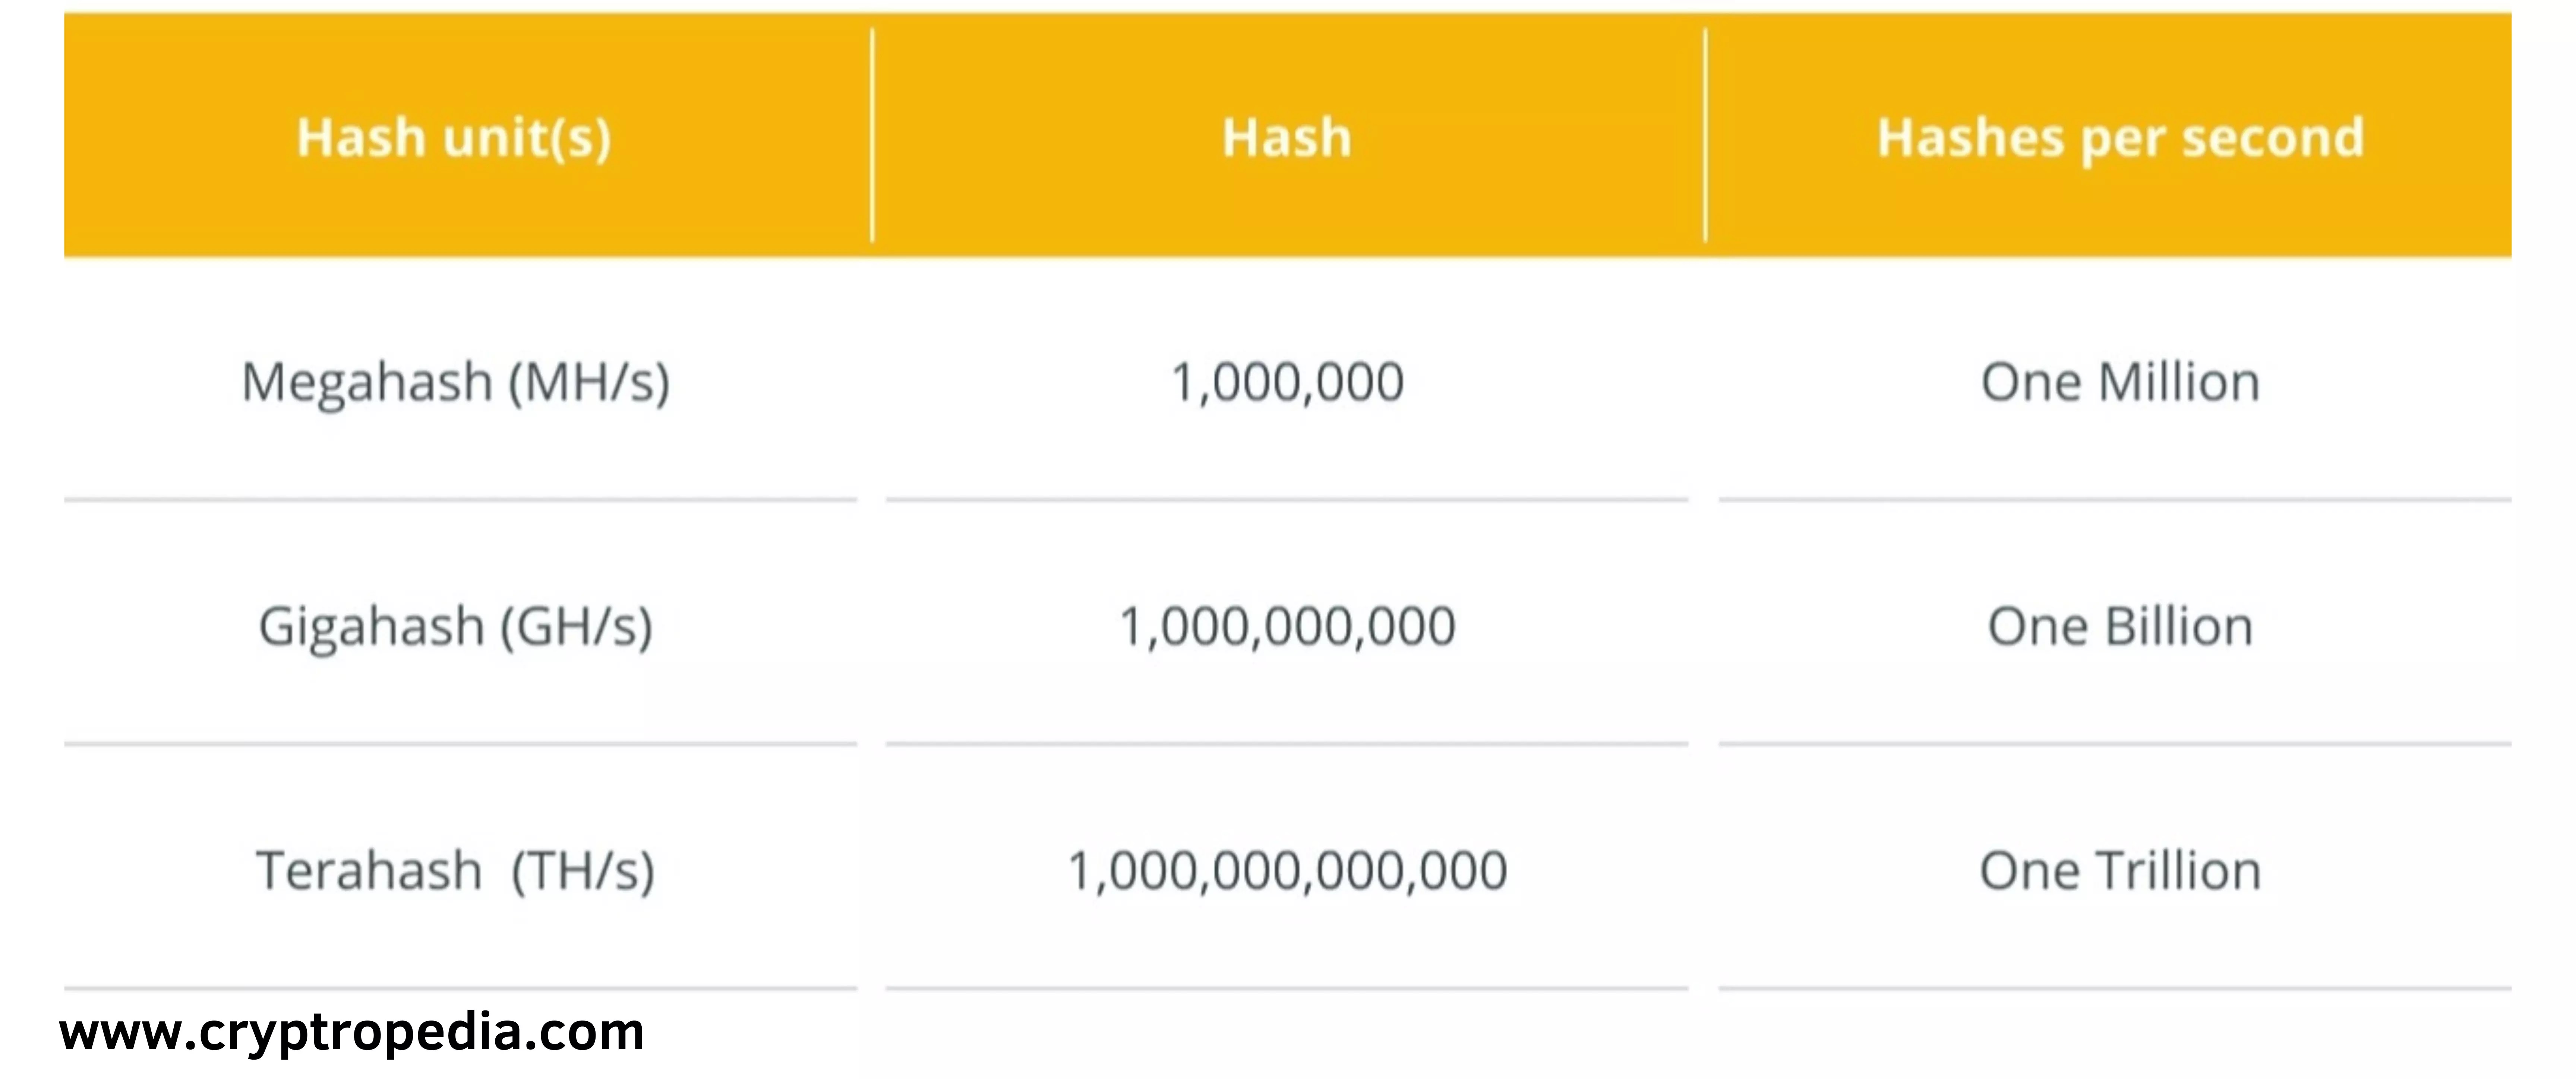The height and width of the screenshot is (1079, 2576).
Task: Click the 'Hash unit(s)' column header
Action: point(453,137)
